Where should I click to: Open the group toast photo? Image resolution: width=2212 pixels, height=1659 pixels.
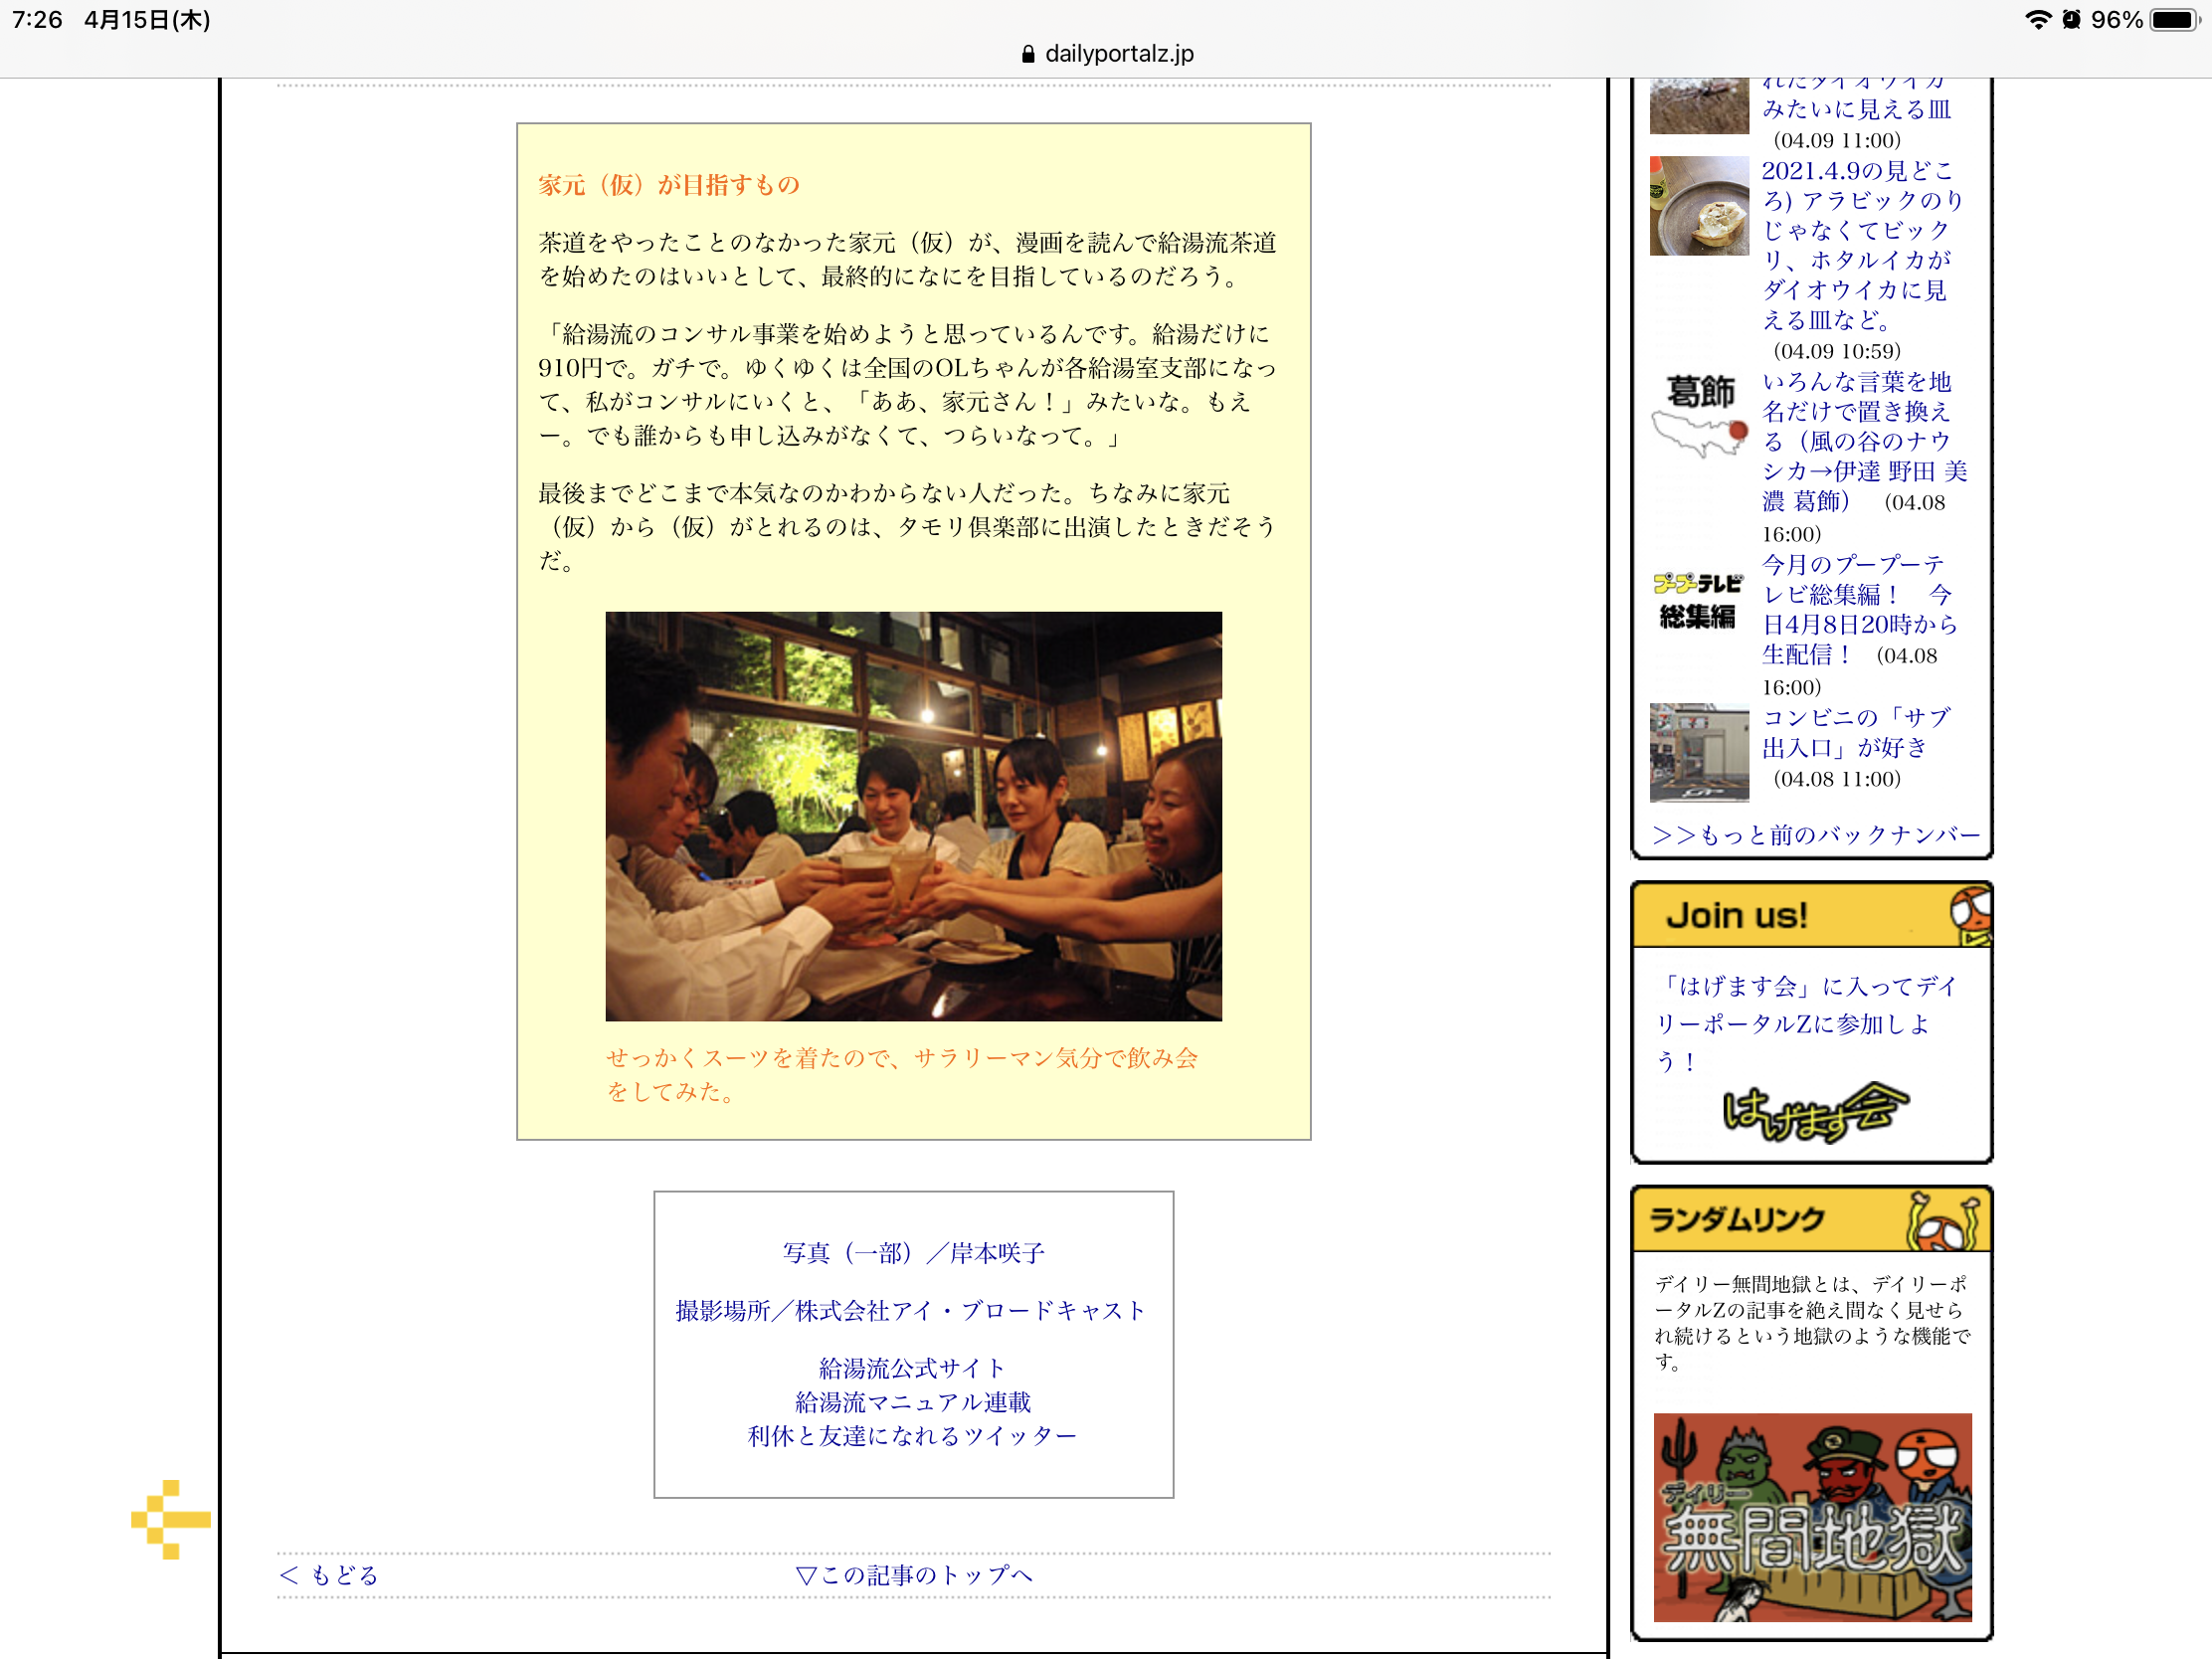pos(913,816)
